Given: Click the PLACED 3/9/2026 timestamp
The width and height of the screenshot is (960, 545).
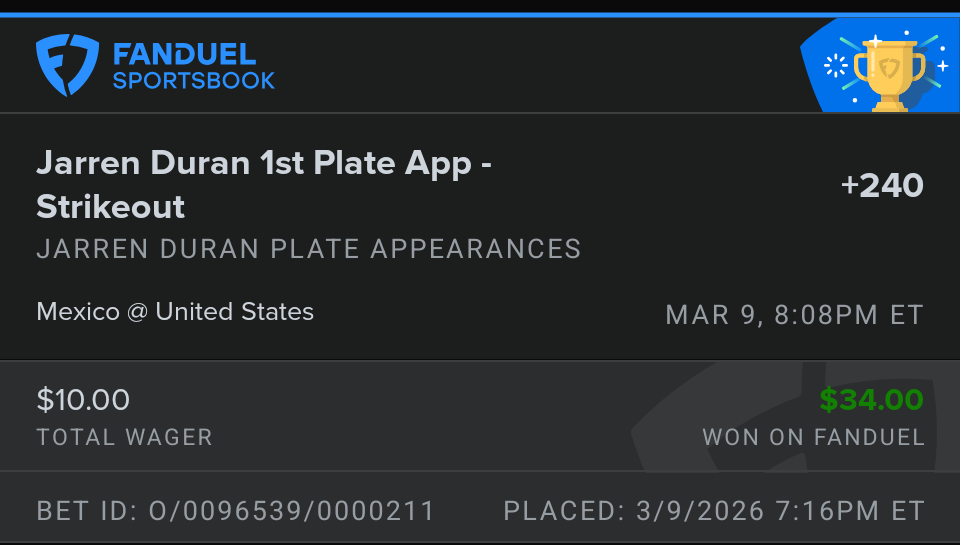Looking at the screenshot, I should (x=714, y=511).
